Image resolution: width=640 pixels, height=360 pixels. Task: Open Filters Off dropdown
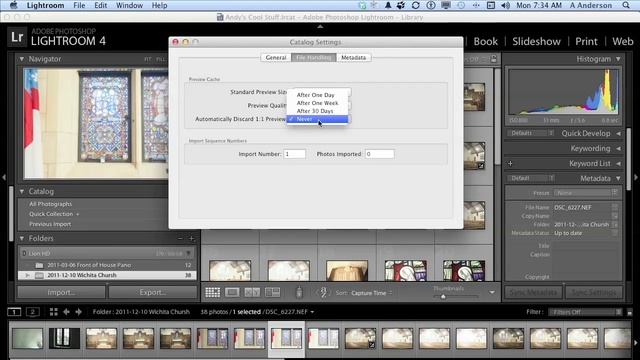(x=585, y=312)
